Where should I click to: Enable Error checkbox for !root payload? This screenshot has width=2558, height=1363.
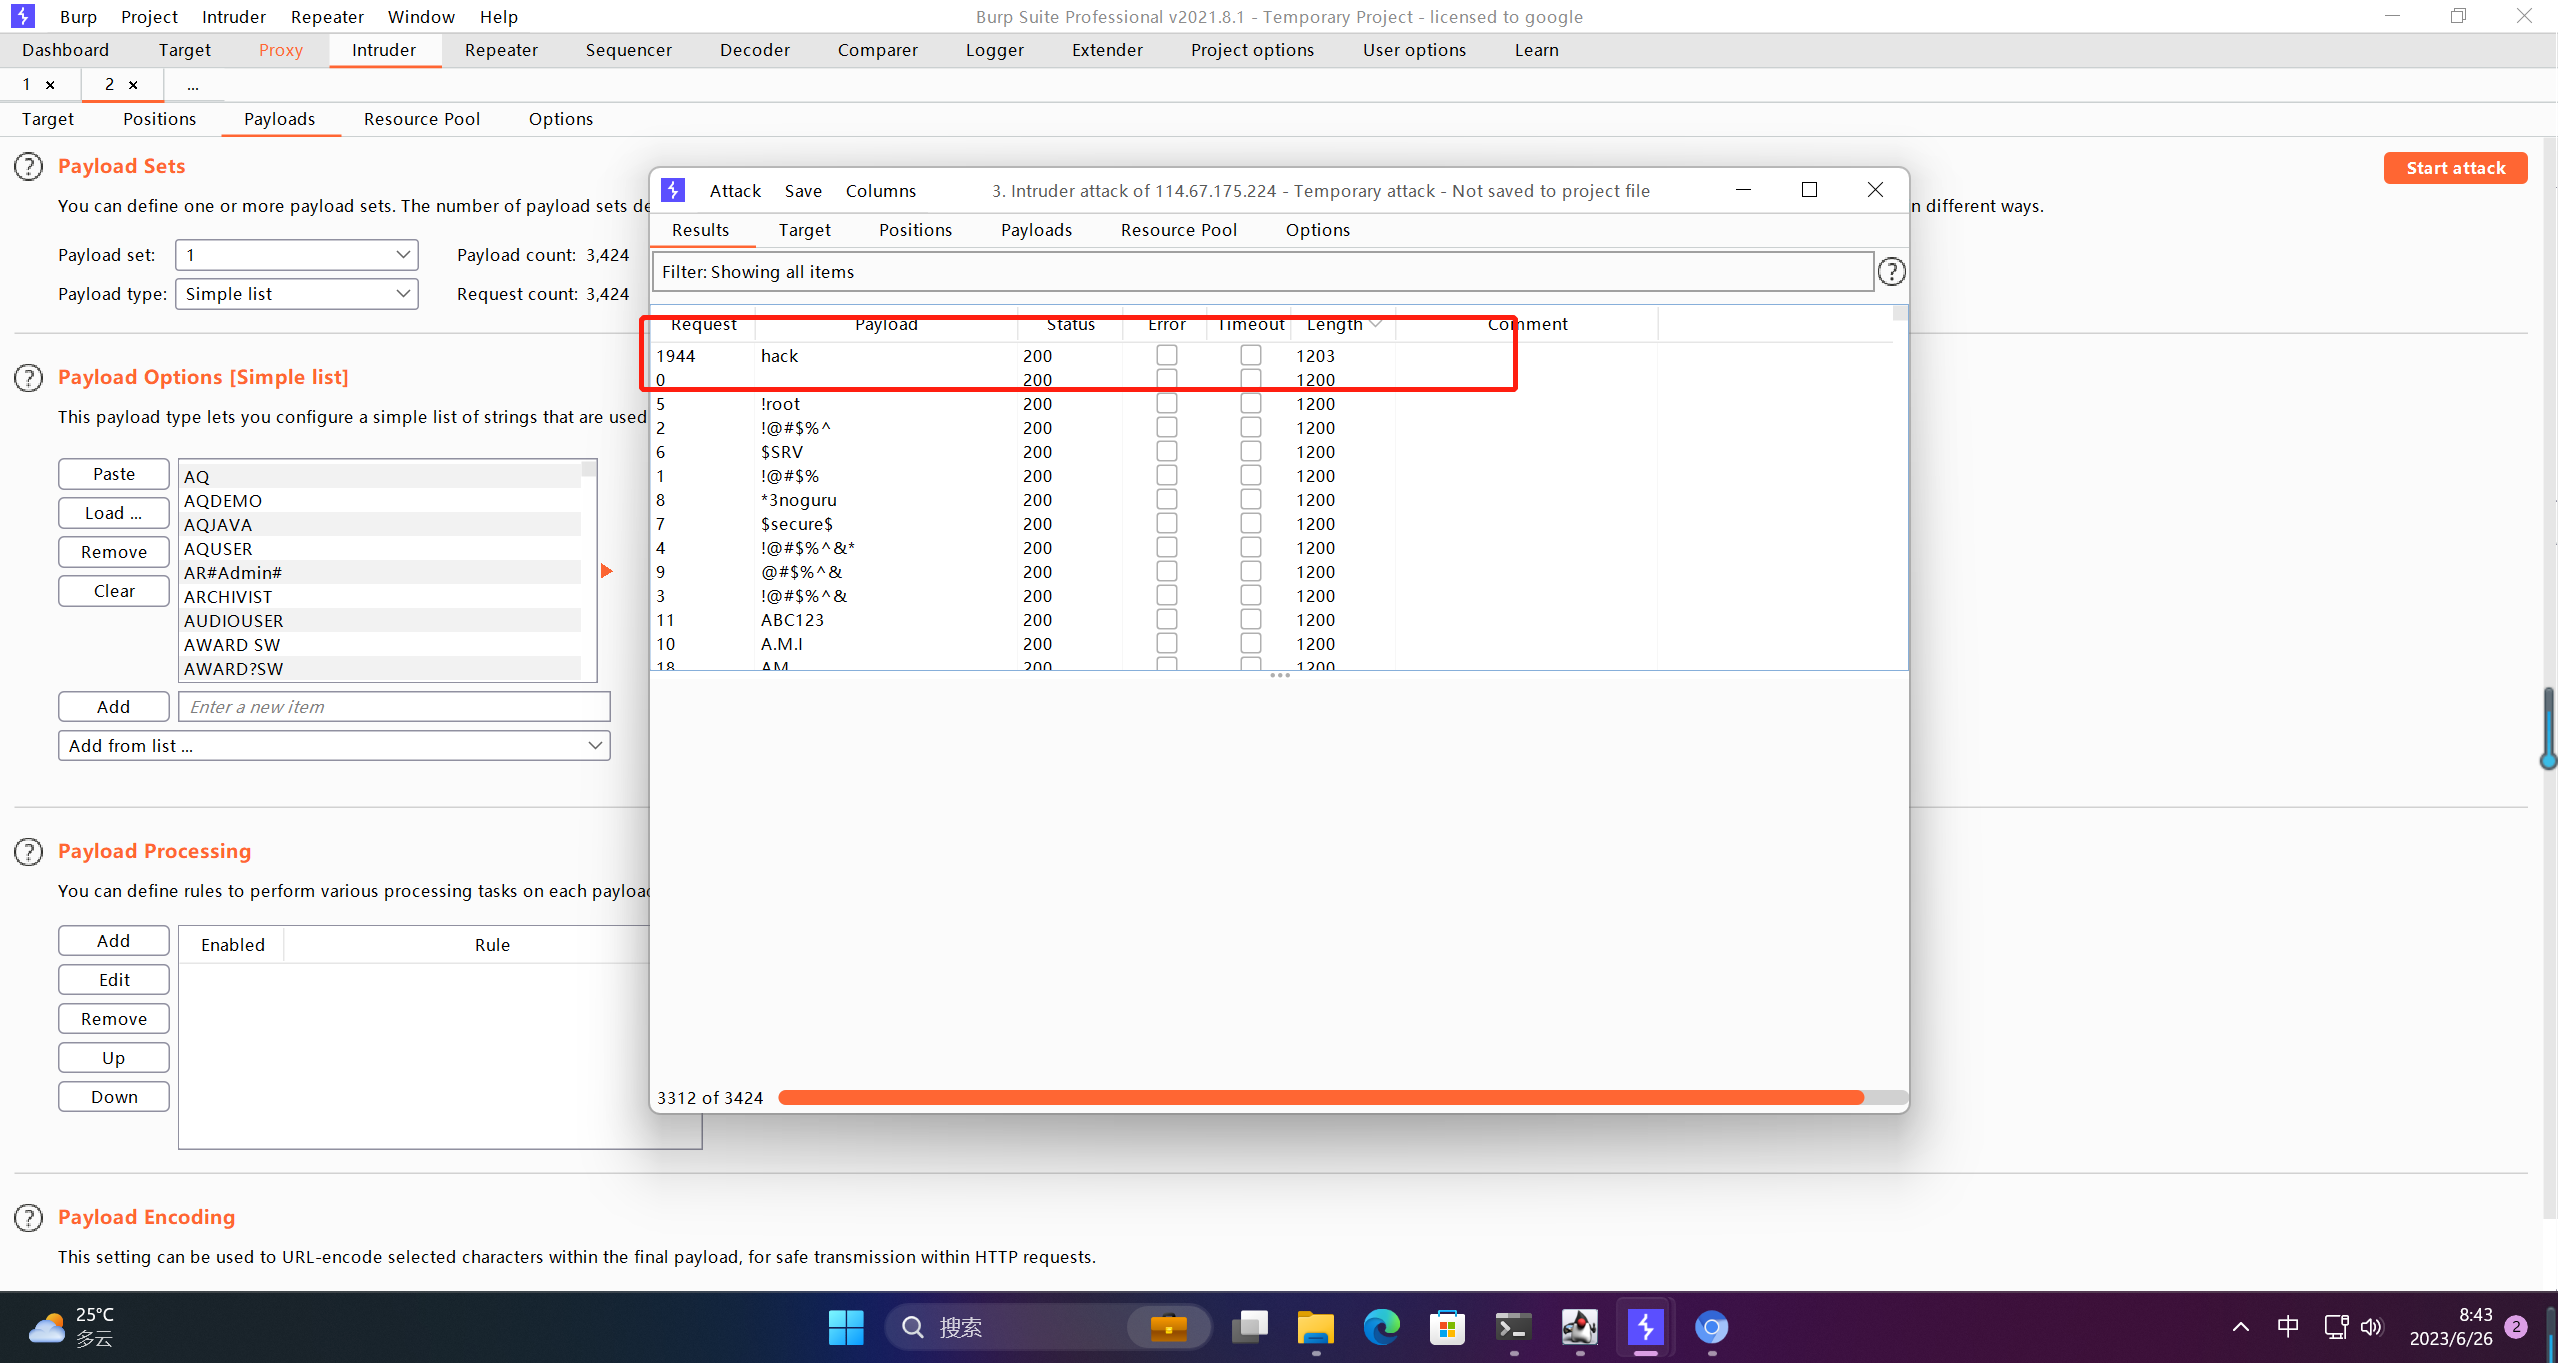point(1166,402)
